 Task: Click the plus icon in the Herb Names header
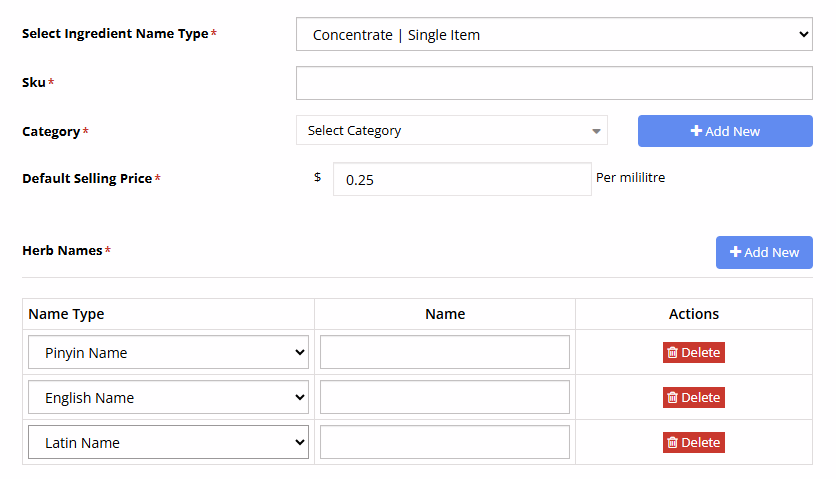[736, 252]
